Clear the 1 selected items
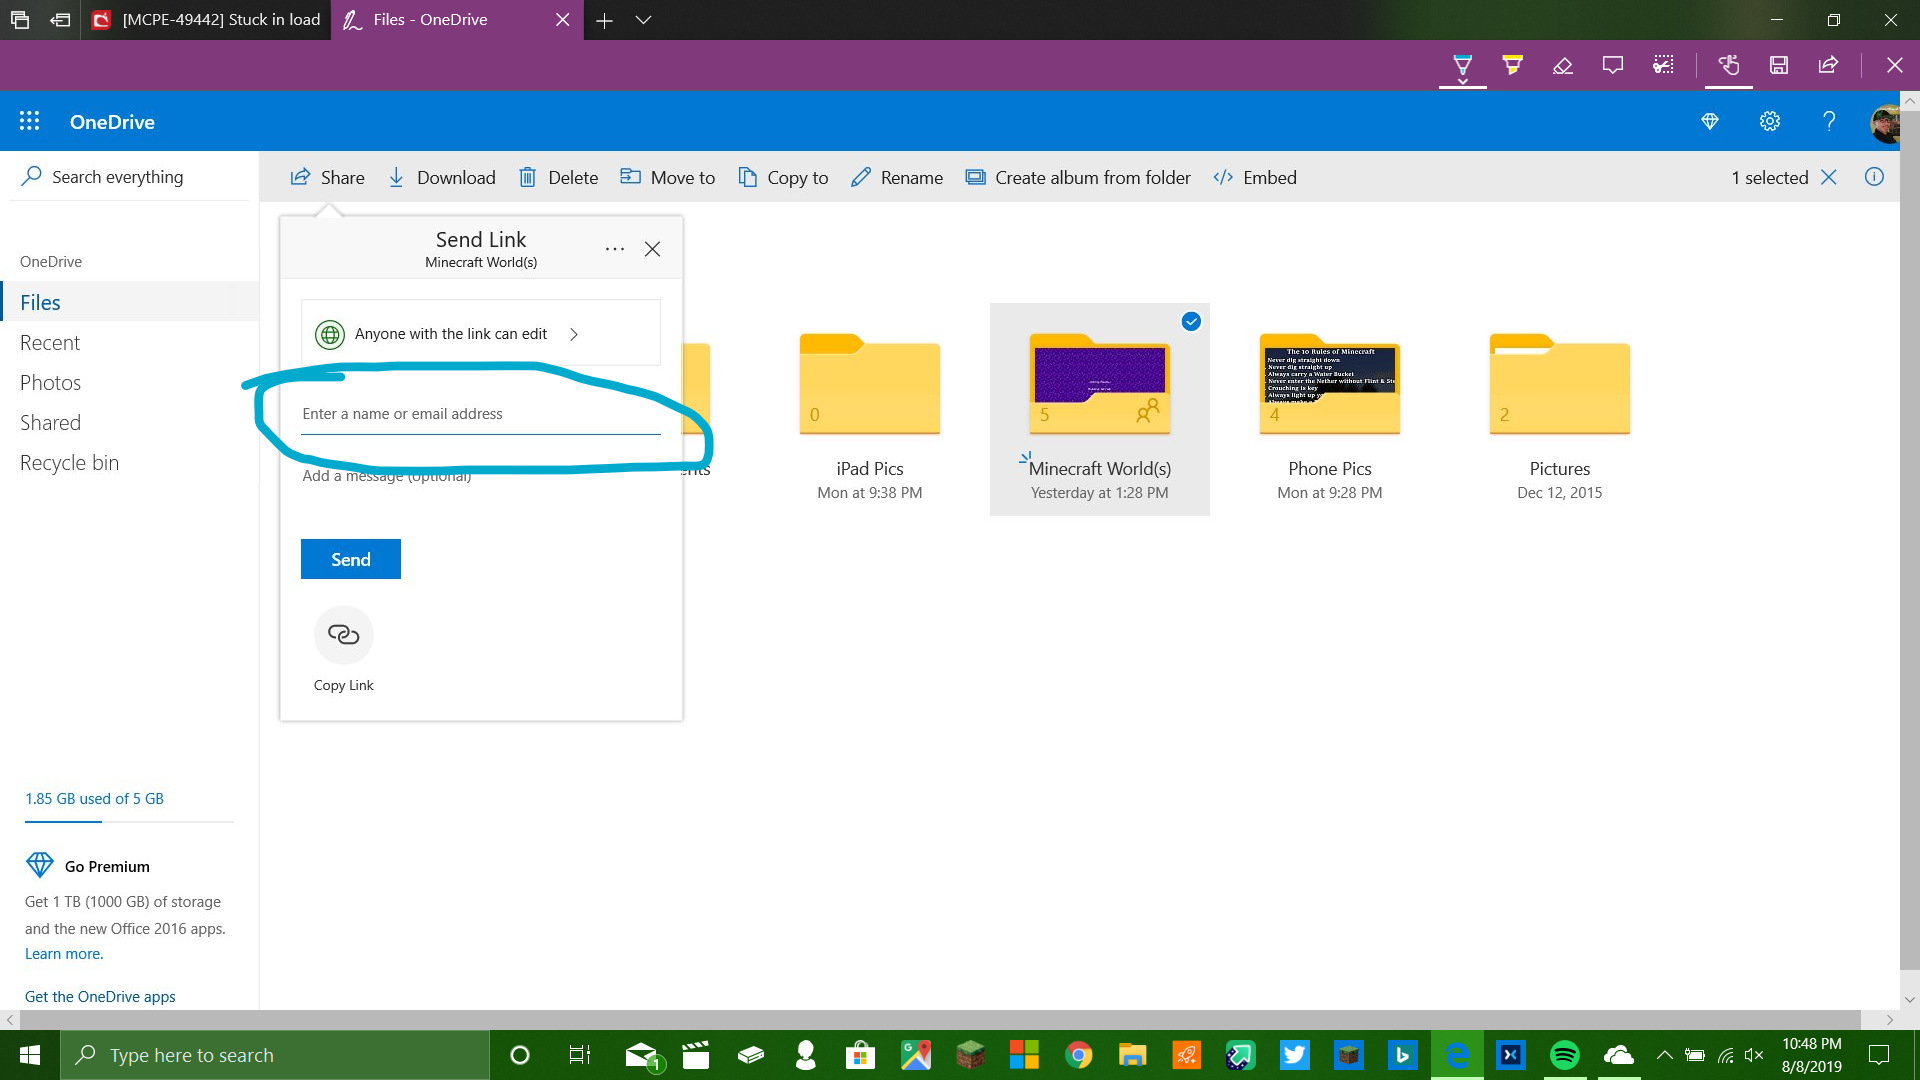 point(1829,177)
